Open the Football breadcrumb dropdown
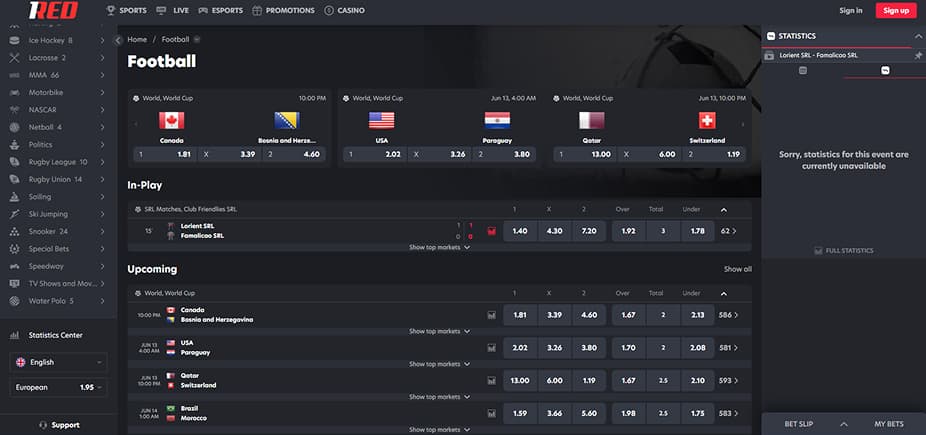This screenshot has height=435, width=926. pos(197,40)
